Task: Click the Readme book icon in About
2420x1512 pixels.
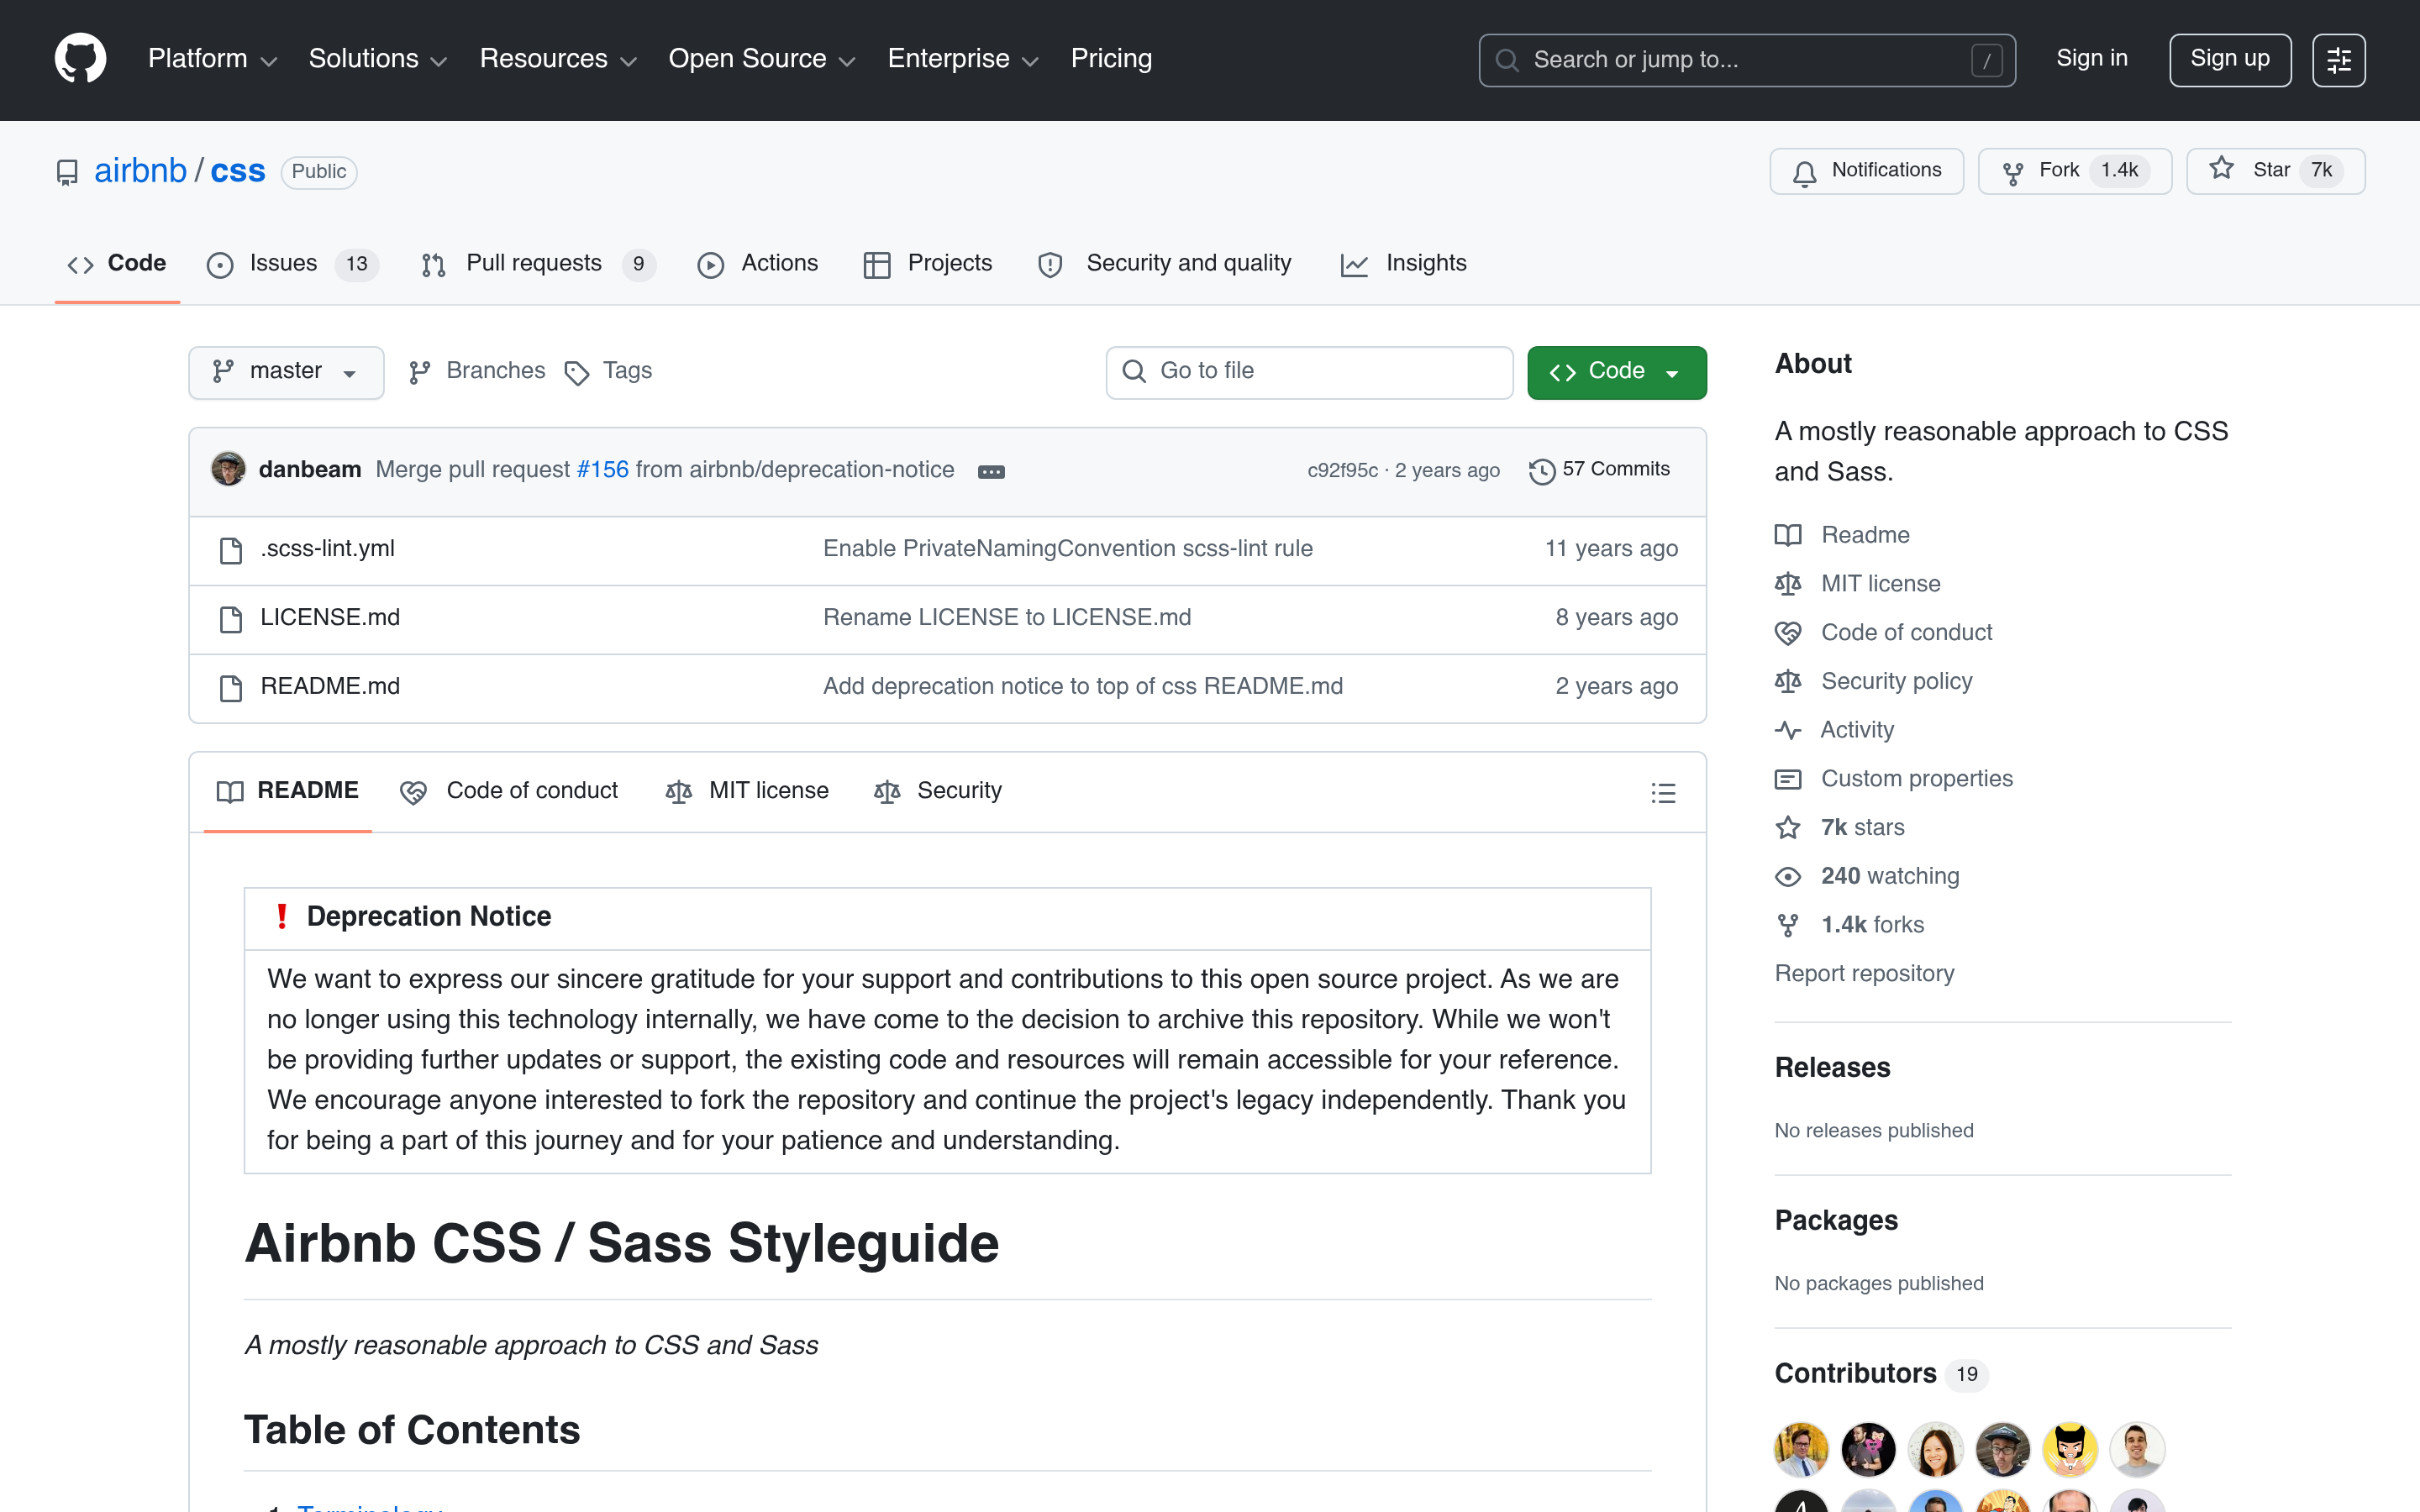Action: pyautogui.click(x=1788, y=535)
